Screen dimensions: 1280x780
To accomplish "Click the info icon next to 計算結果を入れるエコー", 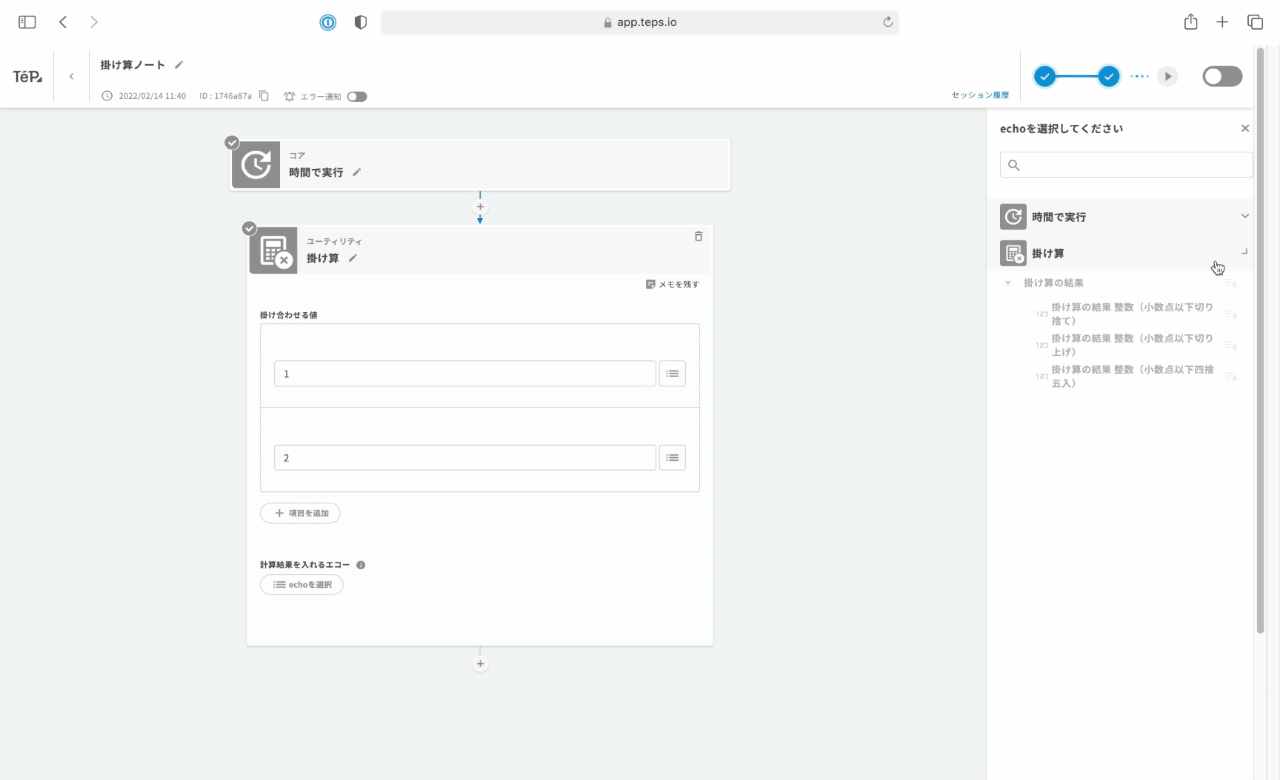I will tap(361, 565).
